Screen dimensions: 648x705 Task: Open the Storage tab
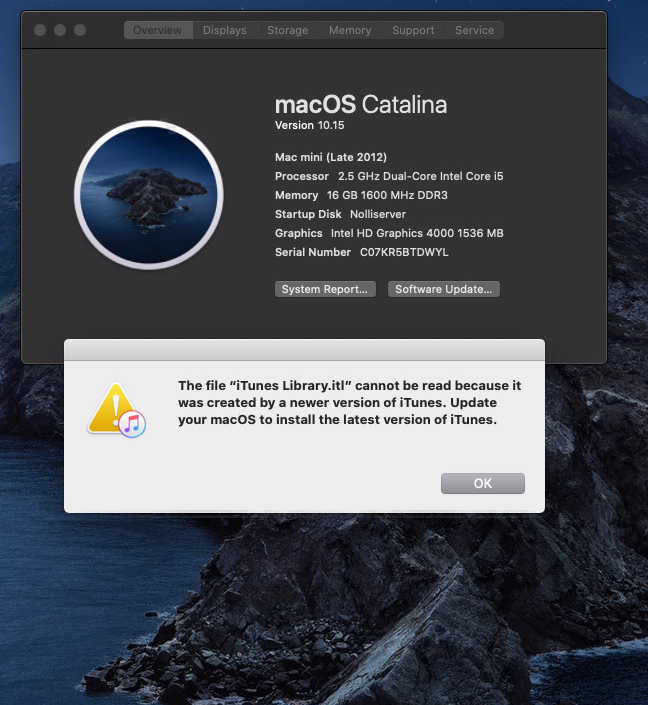point(287,30)
